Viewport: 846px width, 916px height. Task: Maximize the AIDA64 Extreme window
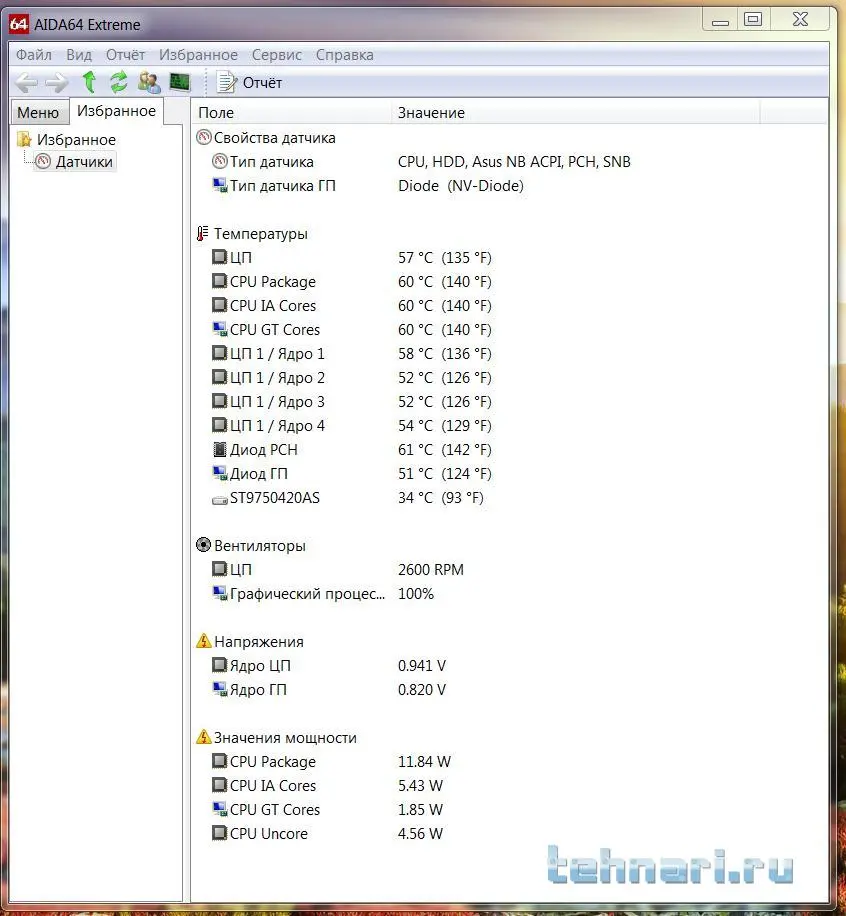(753, 19)
